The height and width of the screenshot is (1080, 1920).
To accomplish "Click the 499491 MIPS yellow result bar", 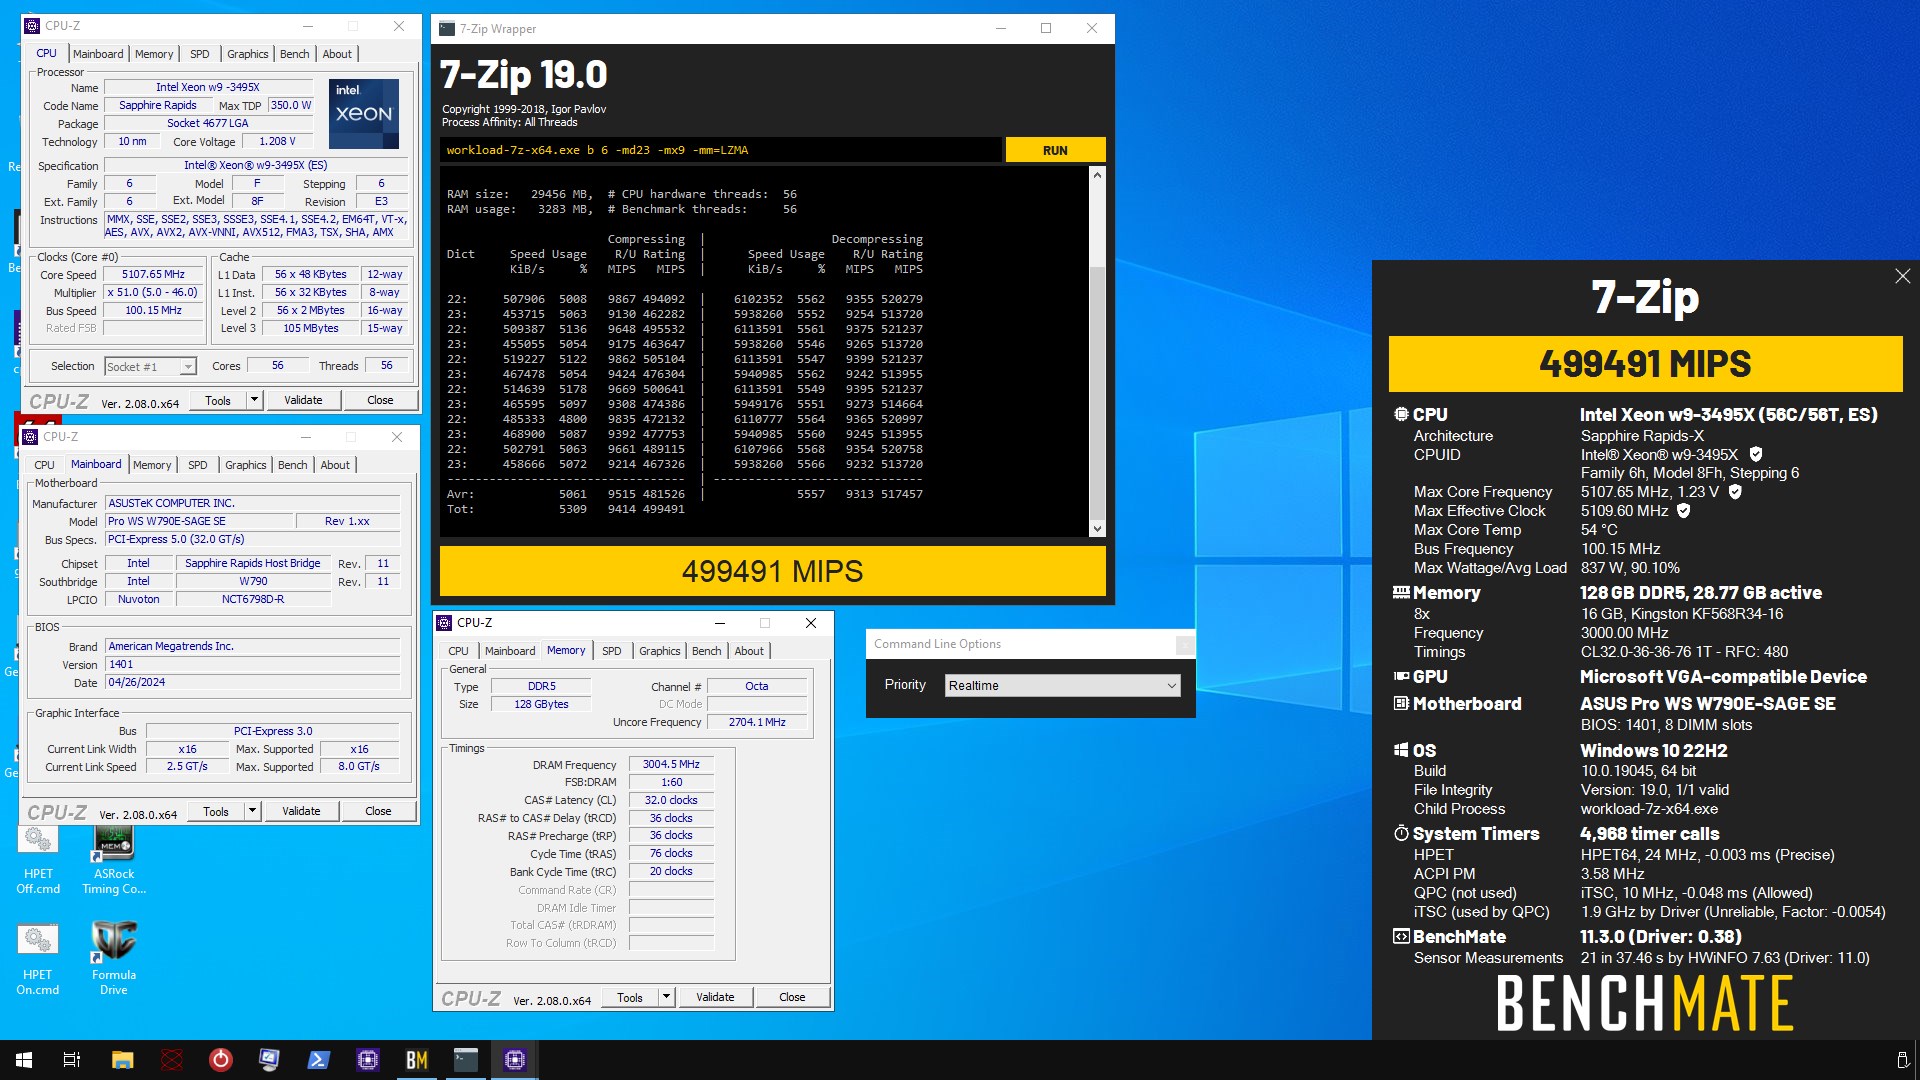I will coord(772,571).
